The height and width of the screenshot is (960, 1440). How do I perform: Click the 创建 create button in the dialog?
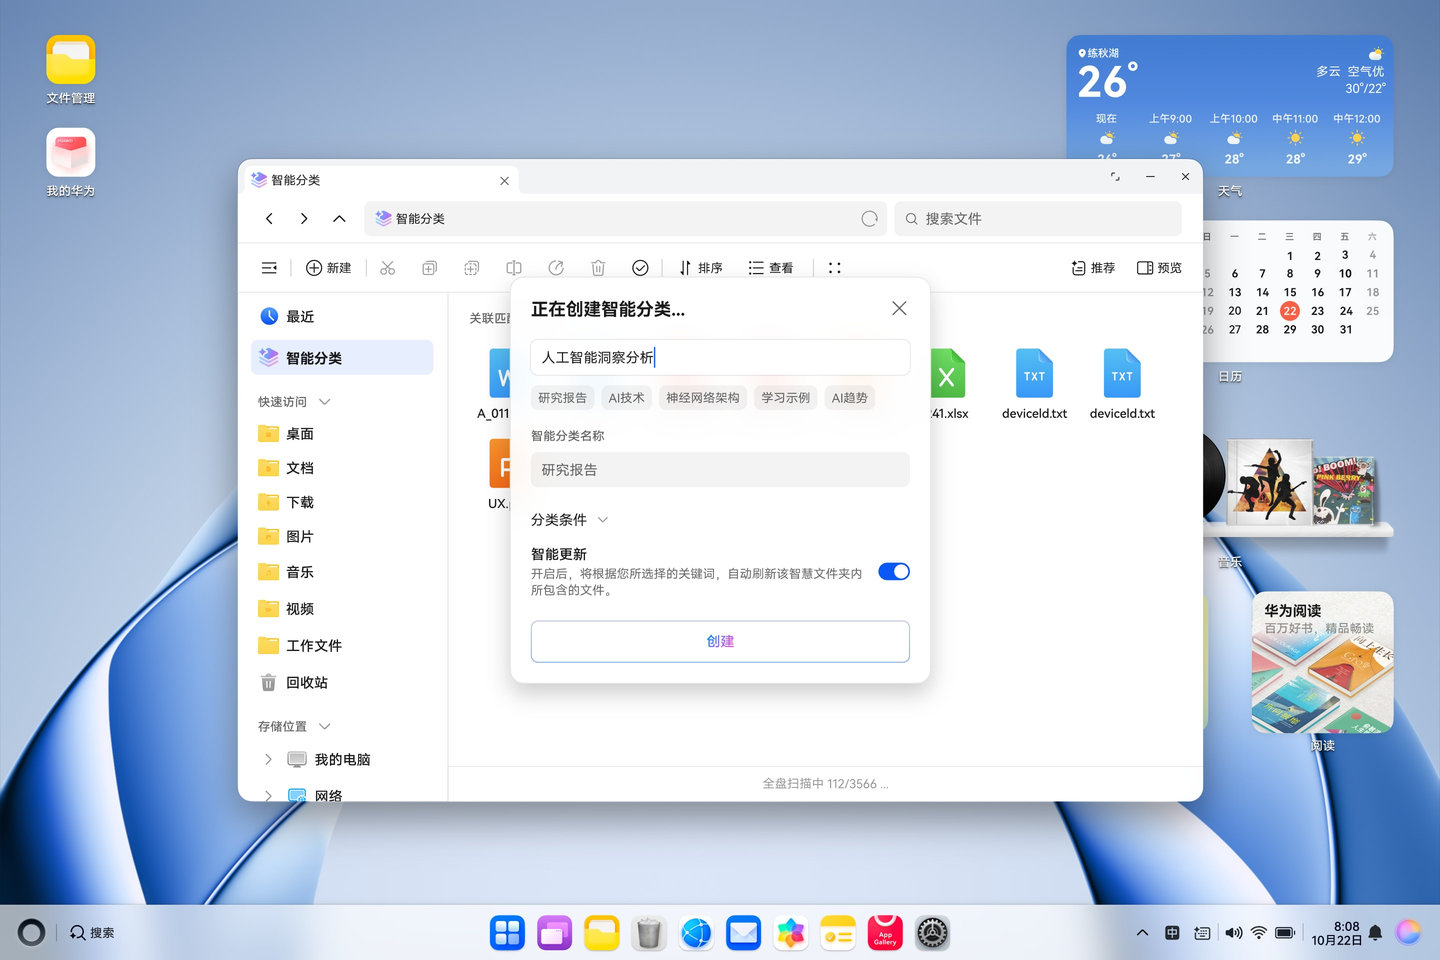click(x=719, y=641)
